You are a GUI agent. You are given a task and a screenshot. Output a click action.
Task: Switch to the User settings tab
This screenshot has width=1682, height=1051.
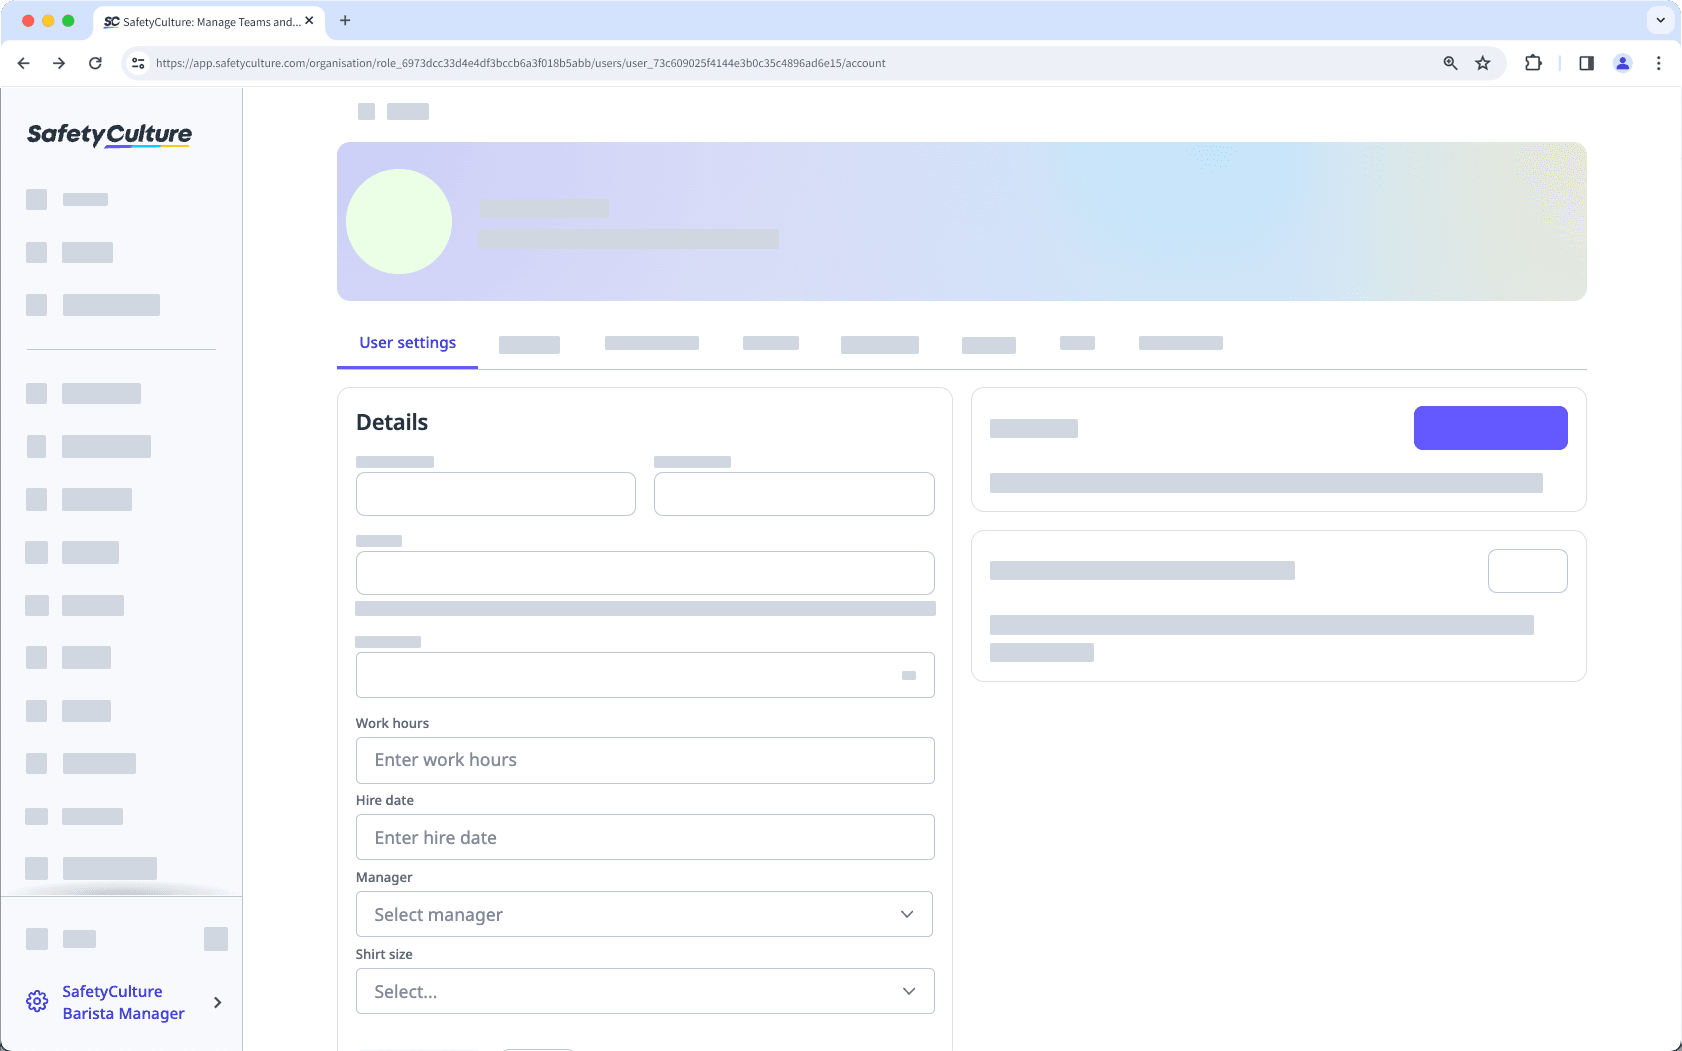click(x=407, y=342)
